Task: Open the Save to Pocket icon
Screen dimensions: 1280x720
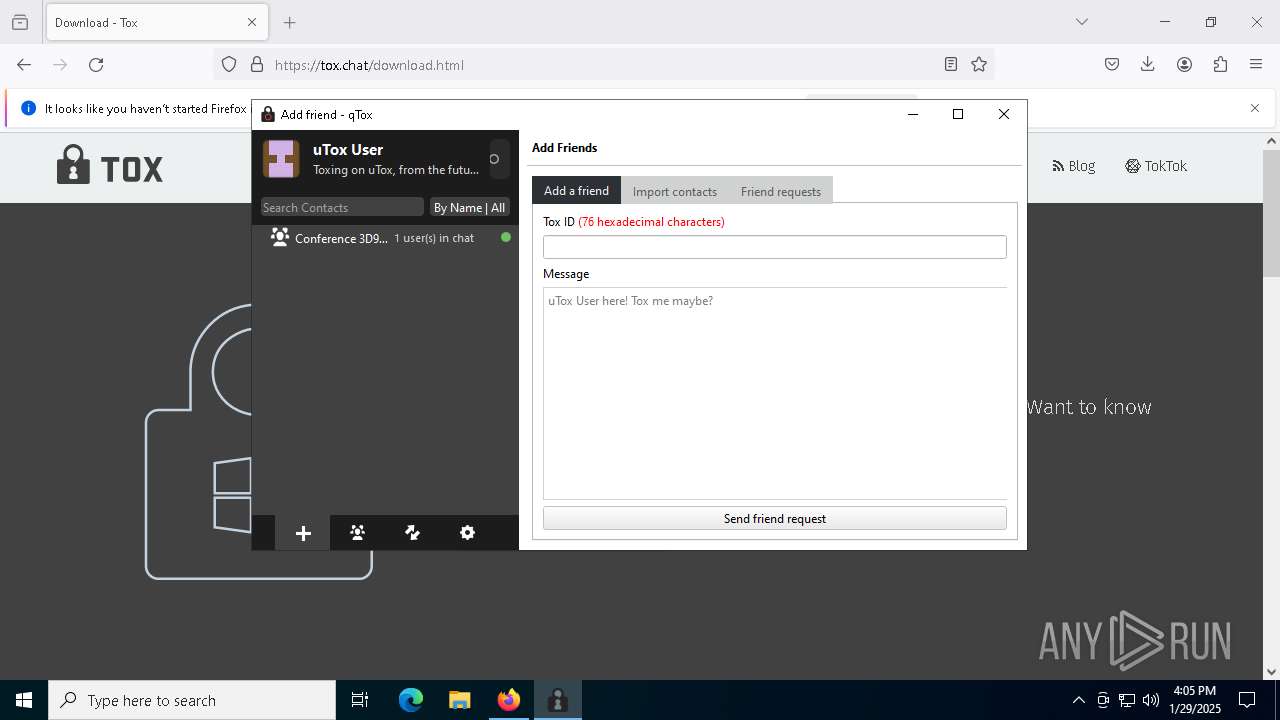Action: (x=1112, y=65)
